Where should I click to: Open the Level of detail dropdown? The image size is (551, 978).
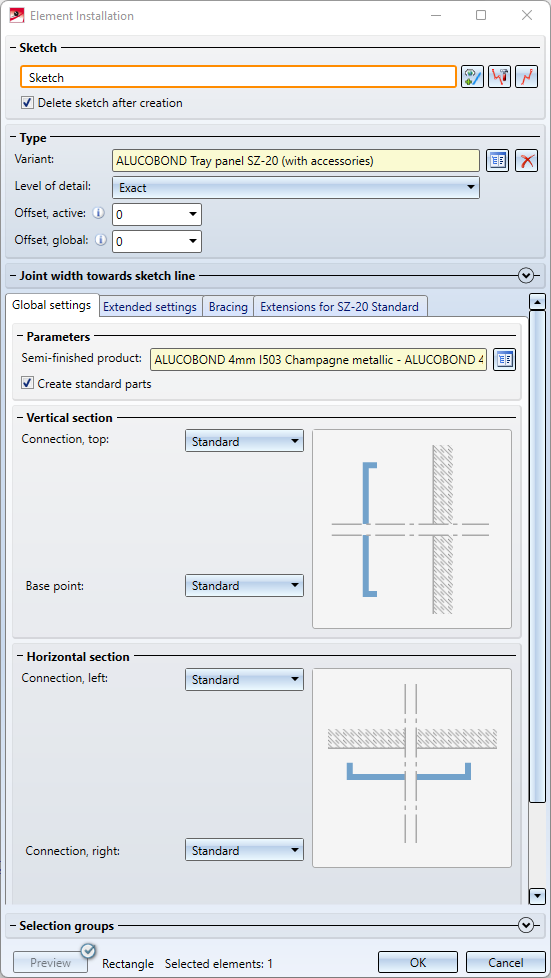296,187
